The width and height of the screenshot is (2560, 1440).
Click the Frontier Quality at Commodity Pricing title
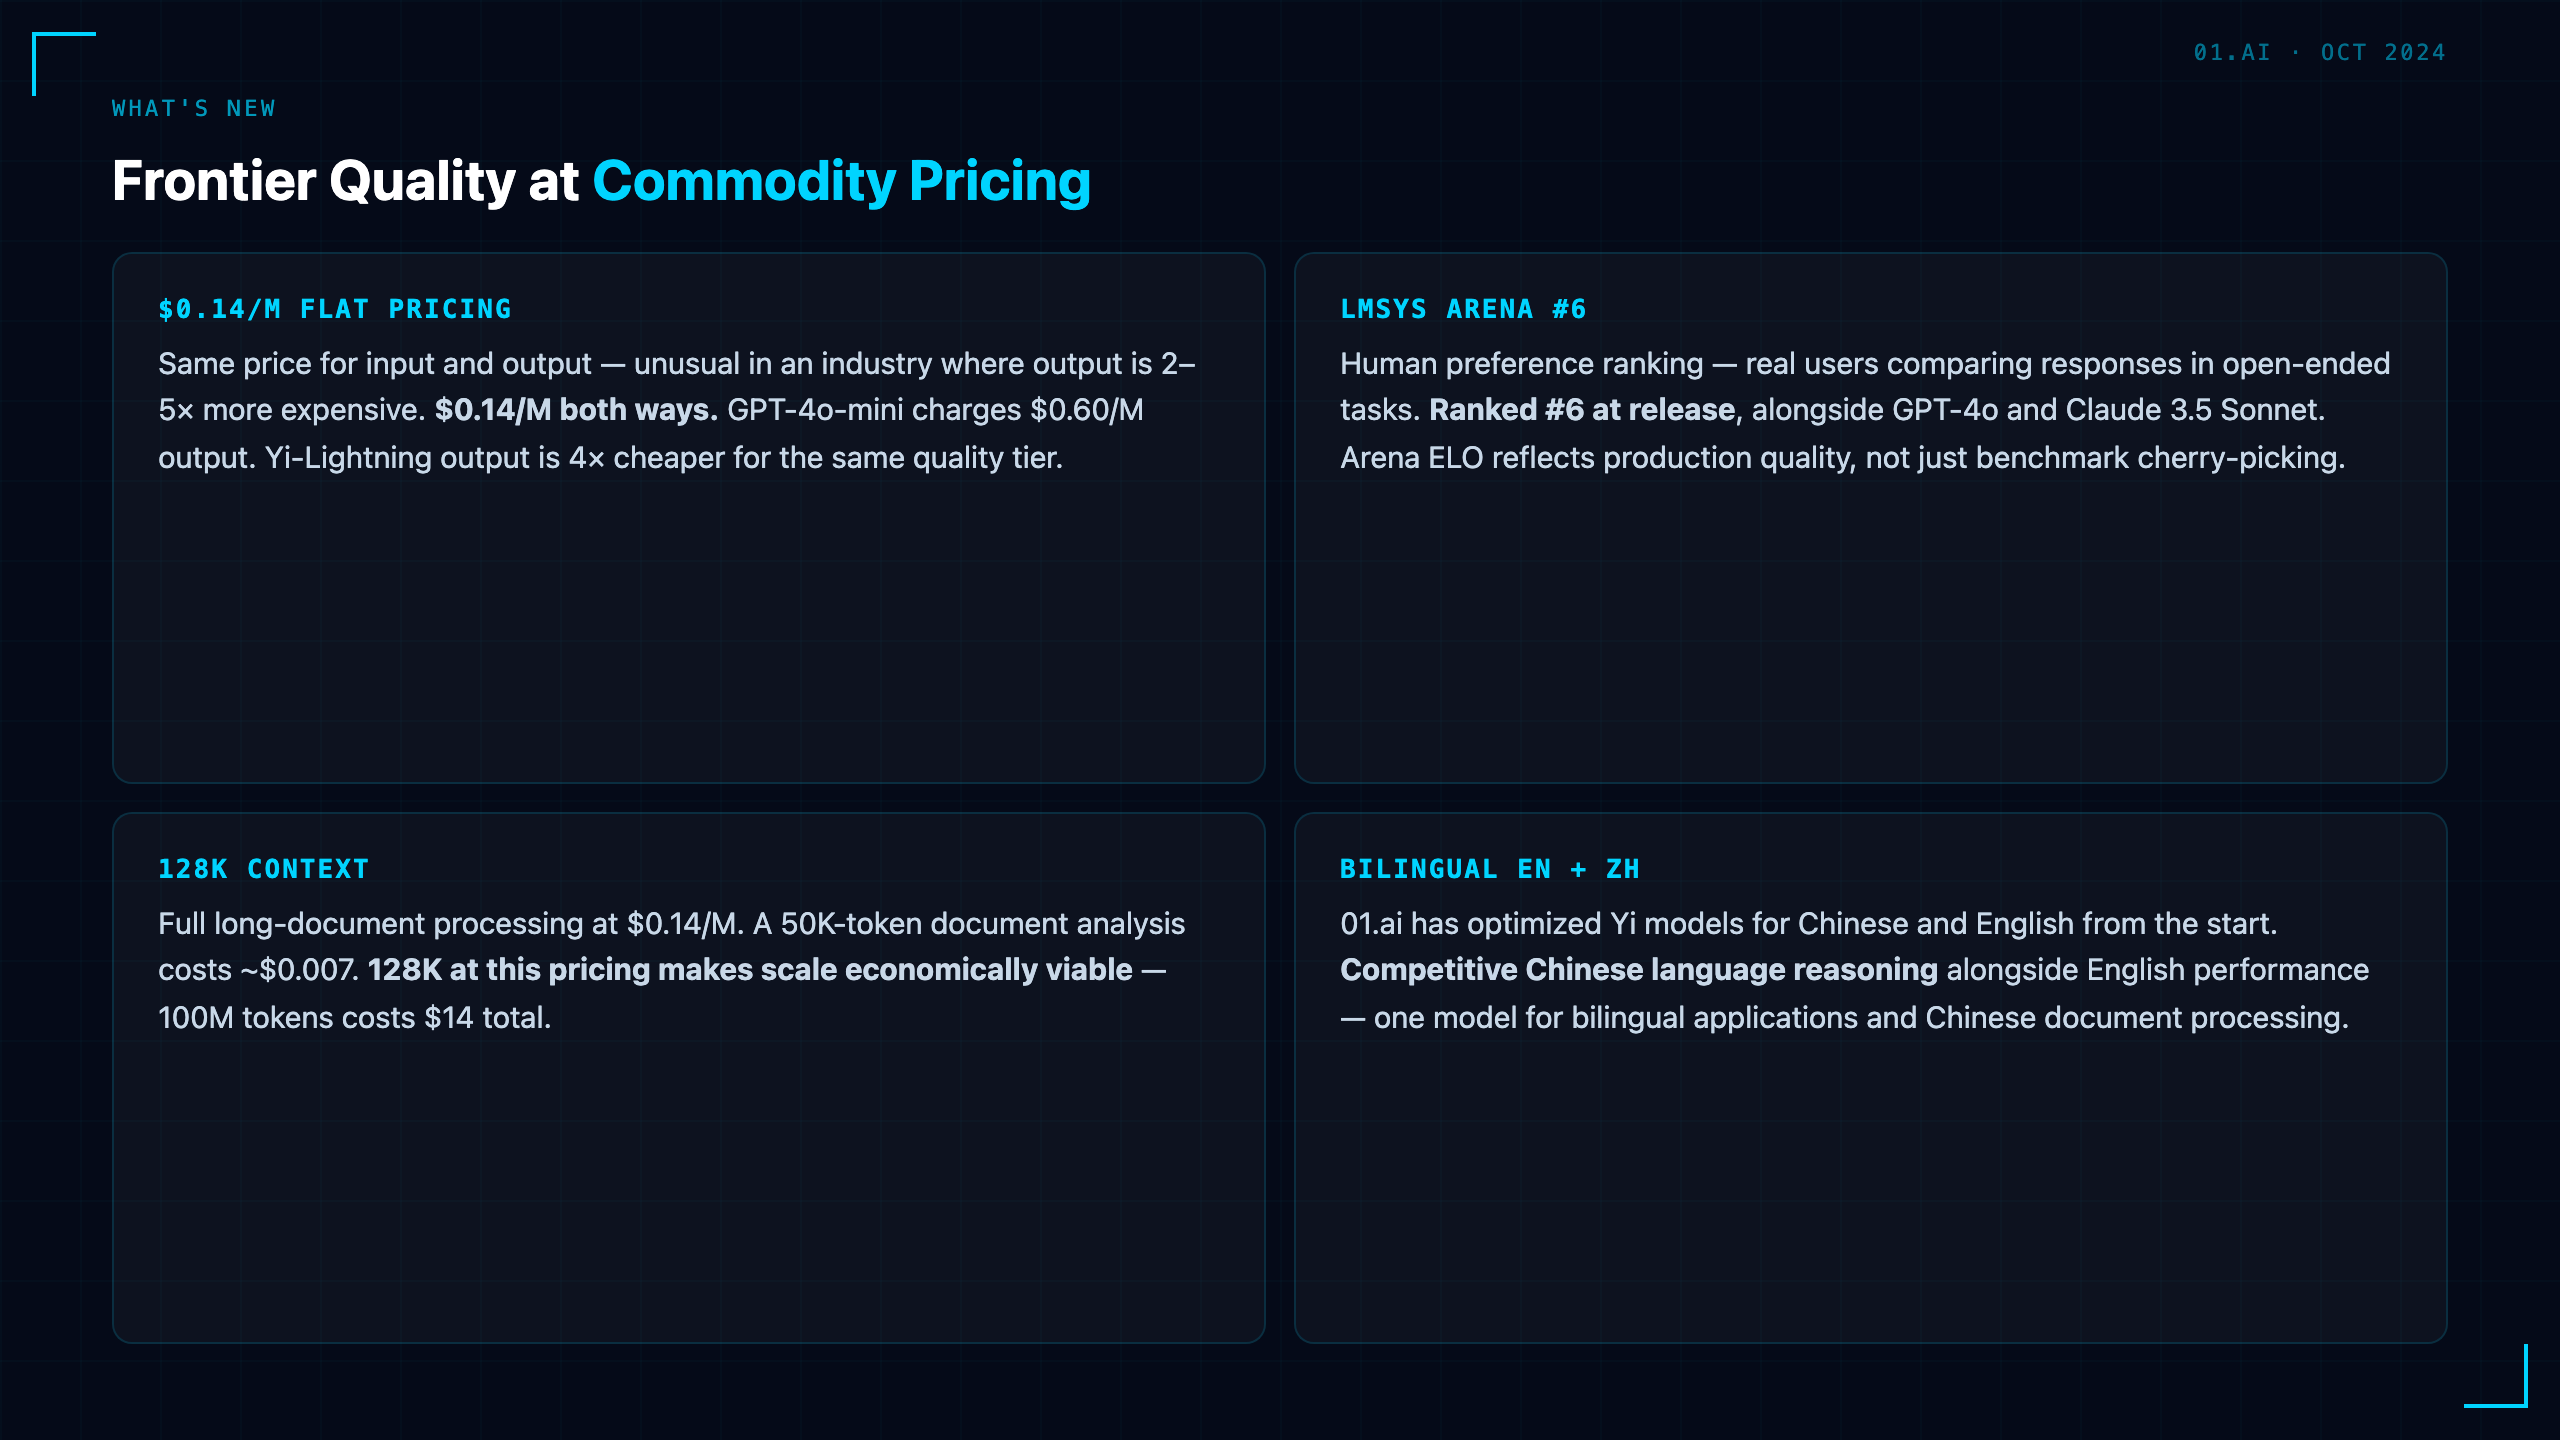601,181
